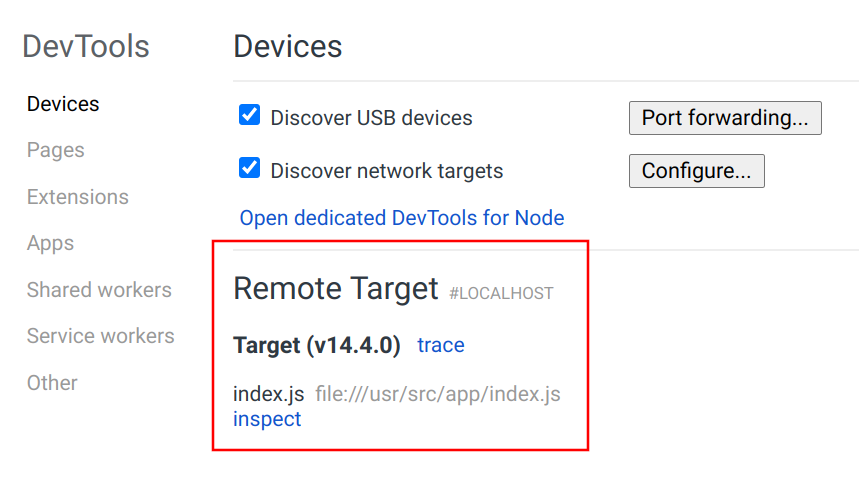Disable the Discover network targets checkbox
859x498 pixels.
coord(250,169)
